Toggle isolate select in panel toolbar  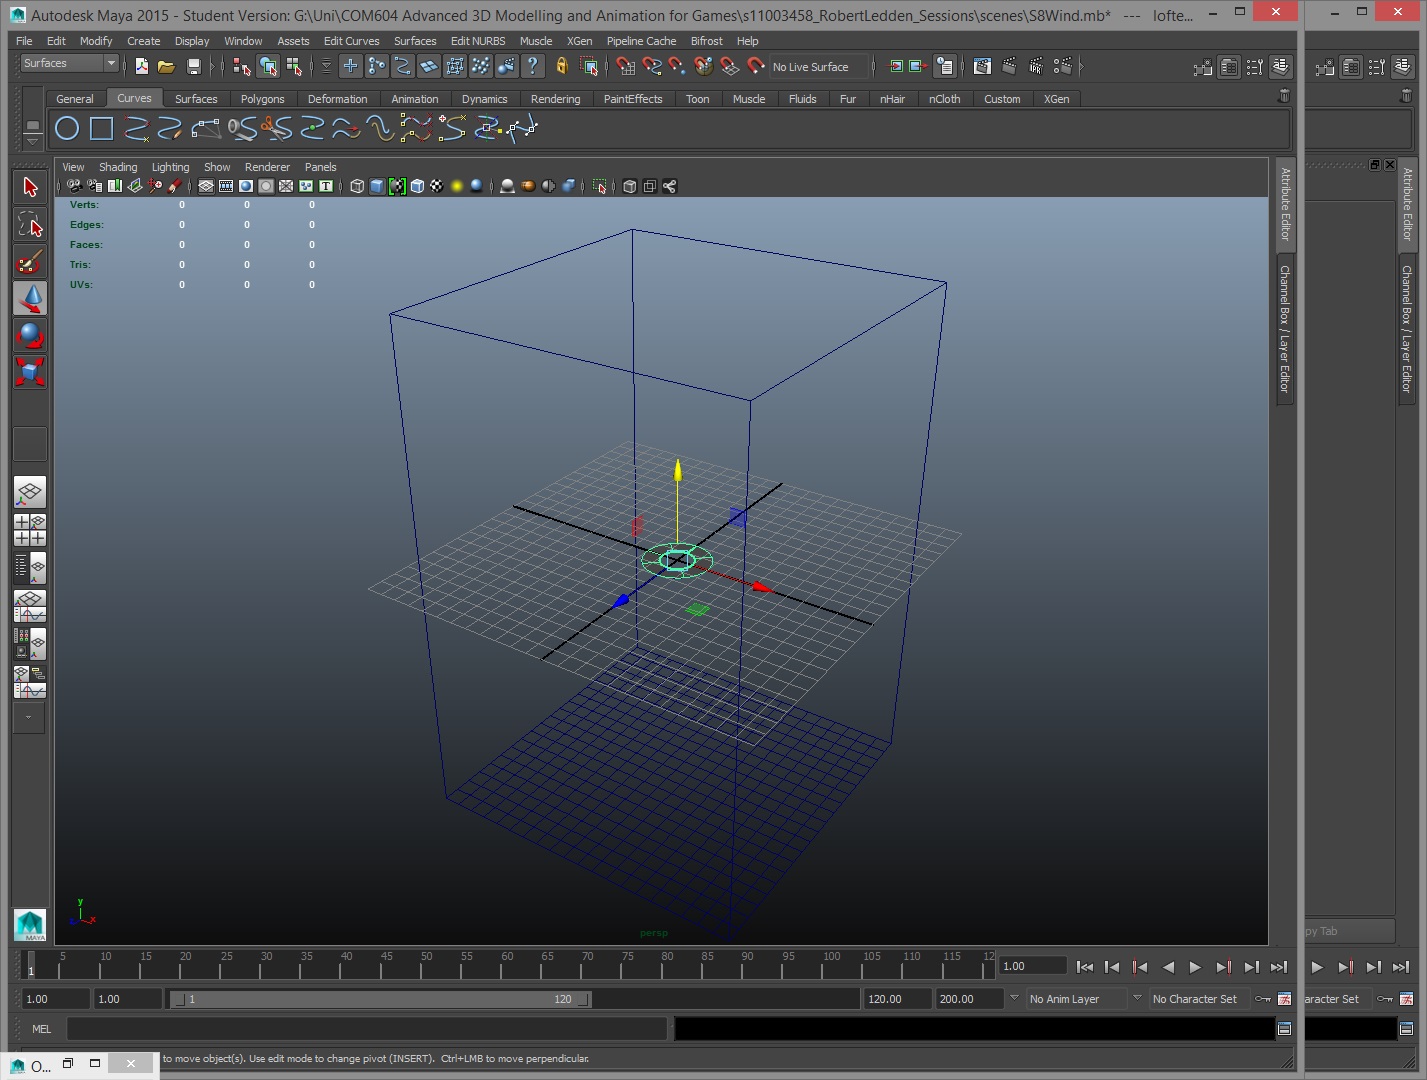click(x=599, y=186)
